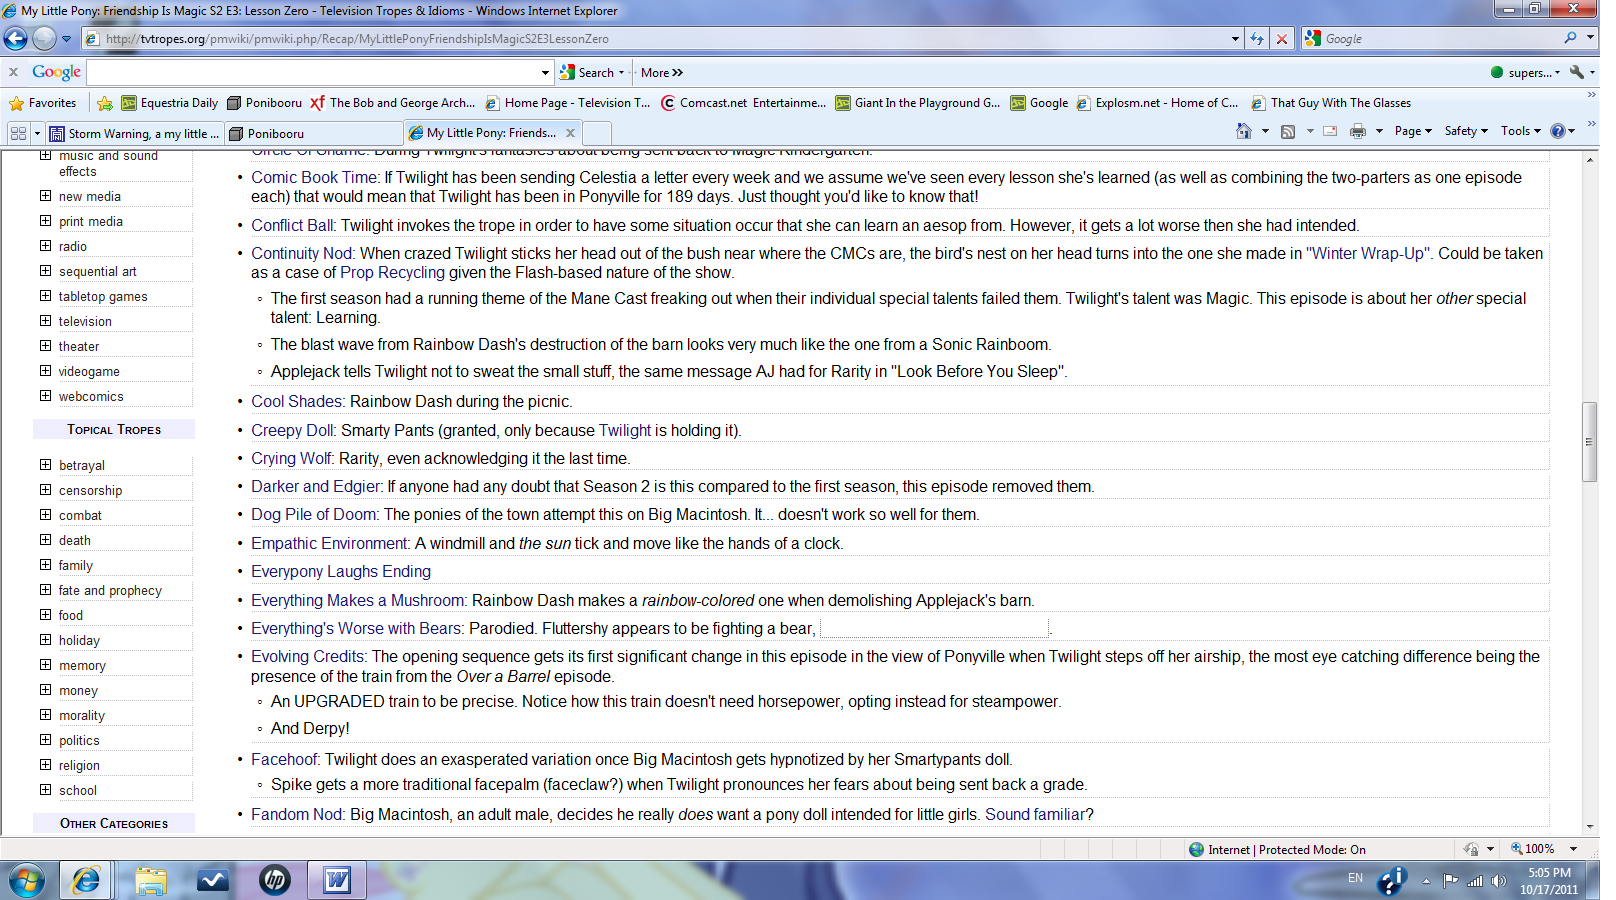
Task: Open the Equestria Daily favorite
Action: point(170,102)
